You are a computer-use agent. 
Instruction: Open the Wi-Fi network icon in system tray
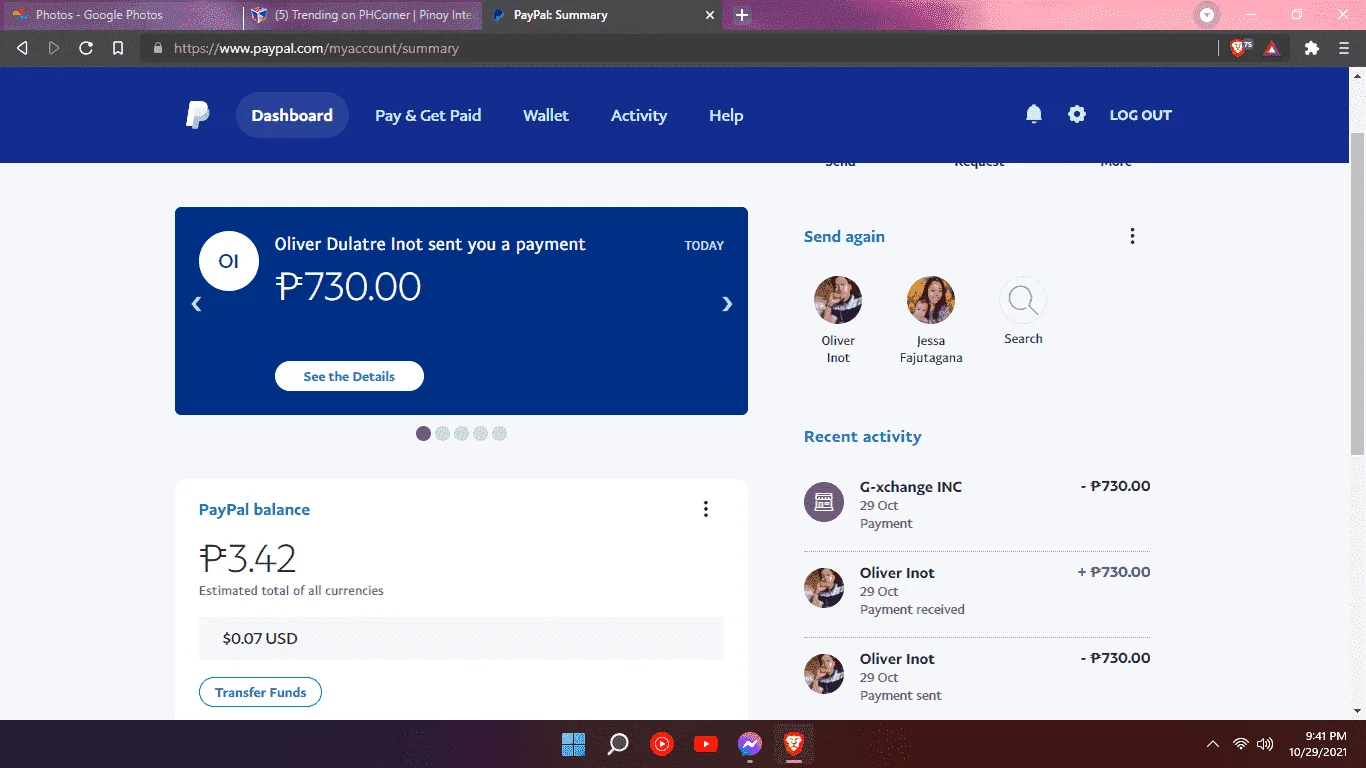[x=1241, y=744]
